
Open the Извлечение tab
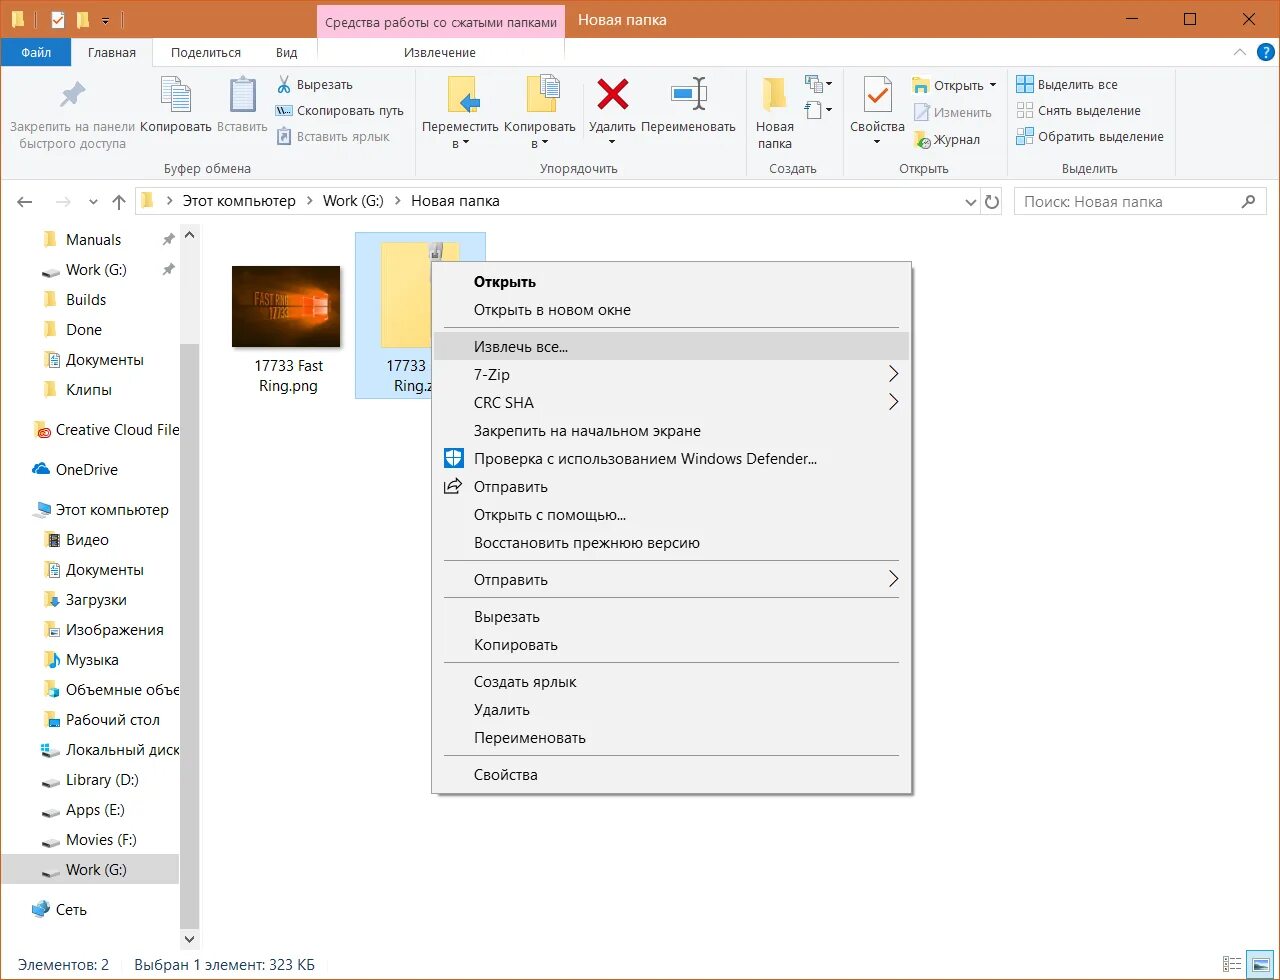pos(440,52)
